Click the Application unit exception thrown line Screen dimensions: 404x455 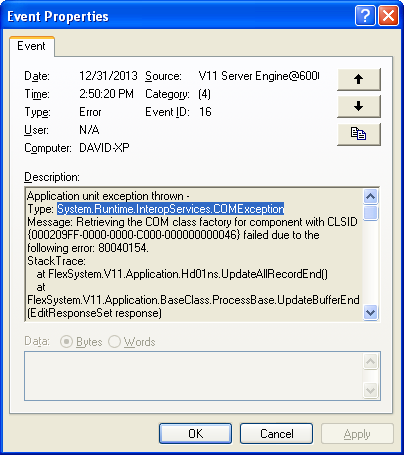[108, 196]
